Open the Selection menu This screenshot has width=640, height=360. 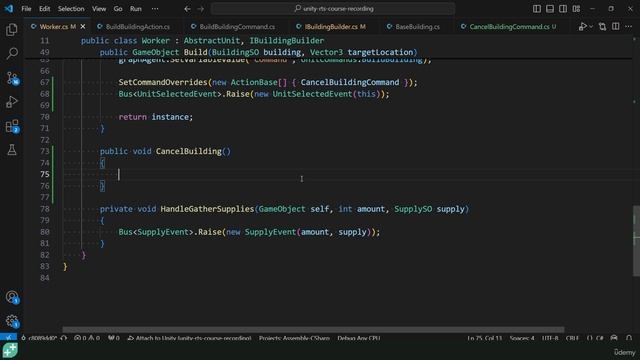[x=71, y=9]
